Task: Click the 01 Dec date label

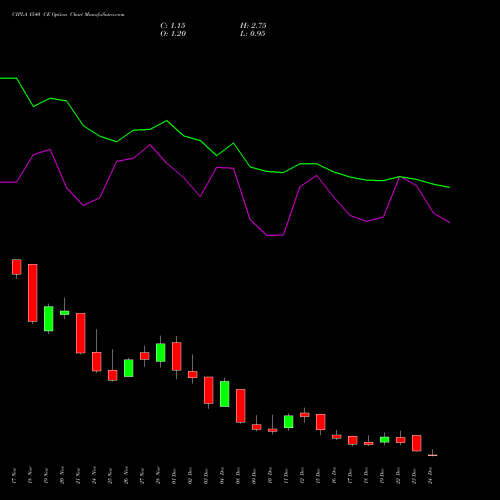Action: [174, 476]
